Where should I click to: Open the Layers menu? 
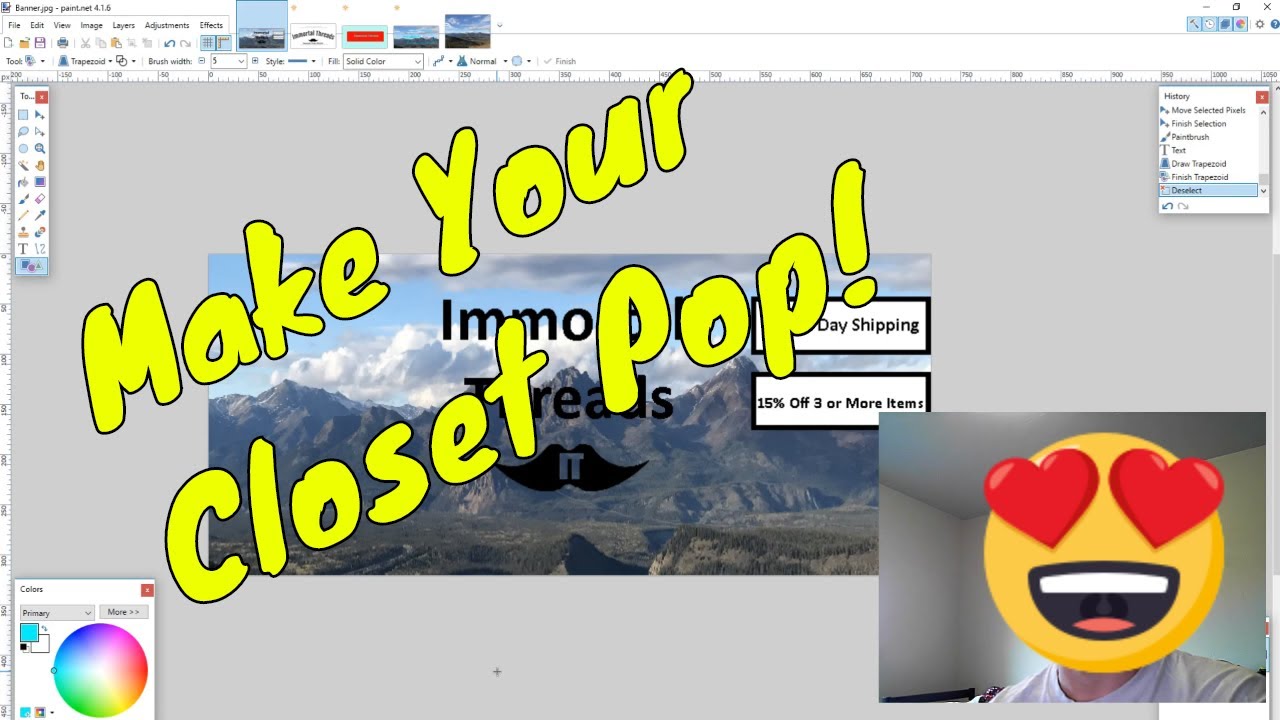click(124, 25)
